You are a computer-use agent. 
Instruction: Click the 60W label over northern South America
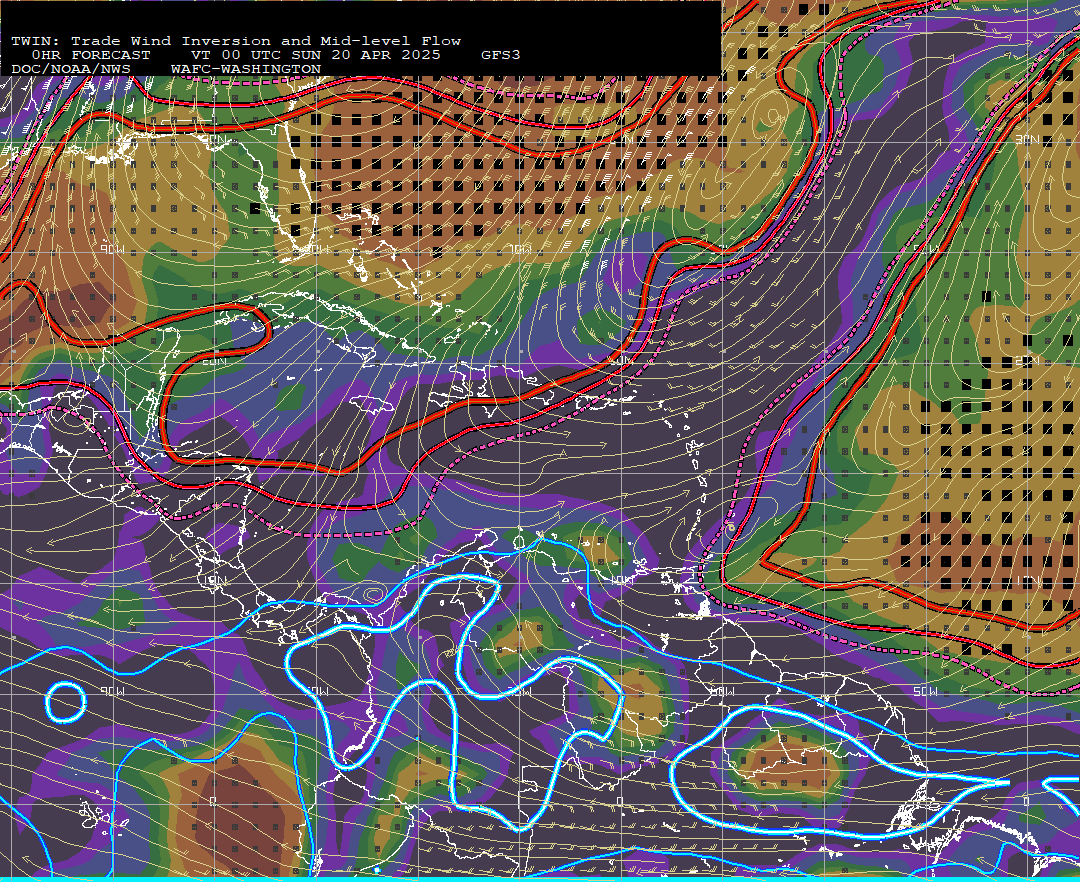(x=722, y=691)
